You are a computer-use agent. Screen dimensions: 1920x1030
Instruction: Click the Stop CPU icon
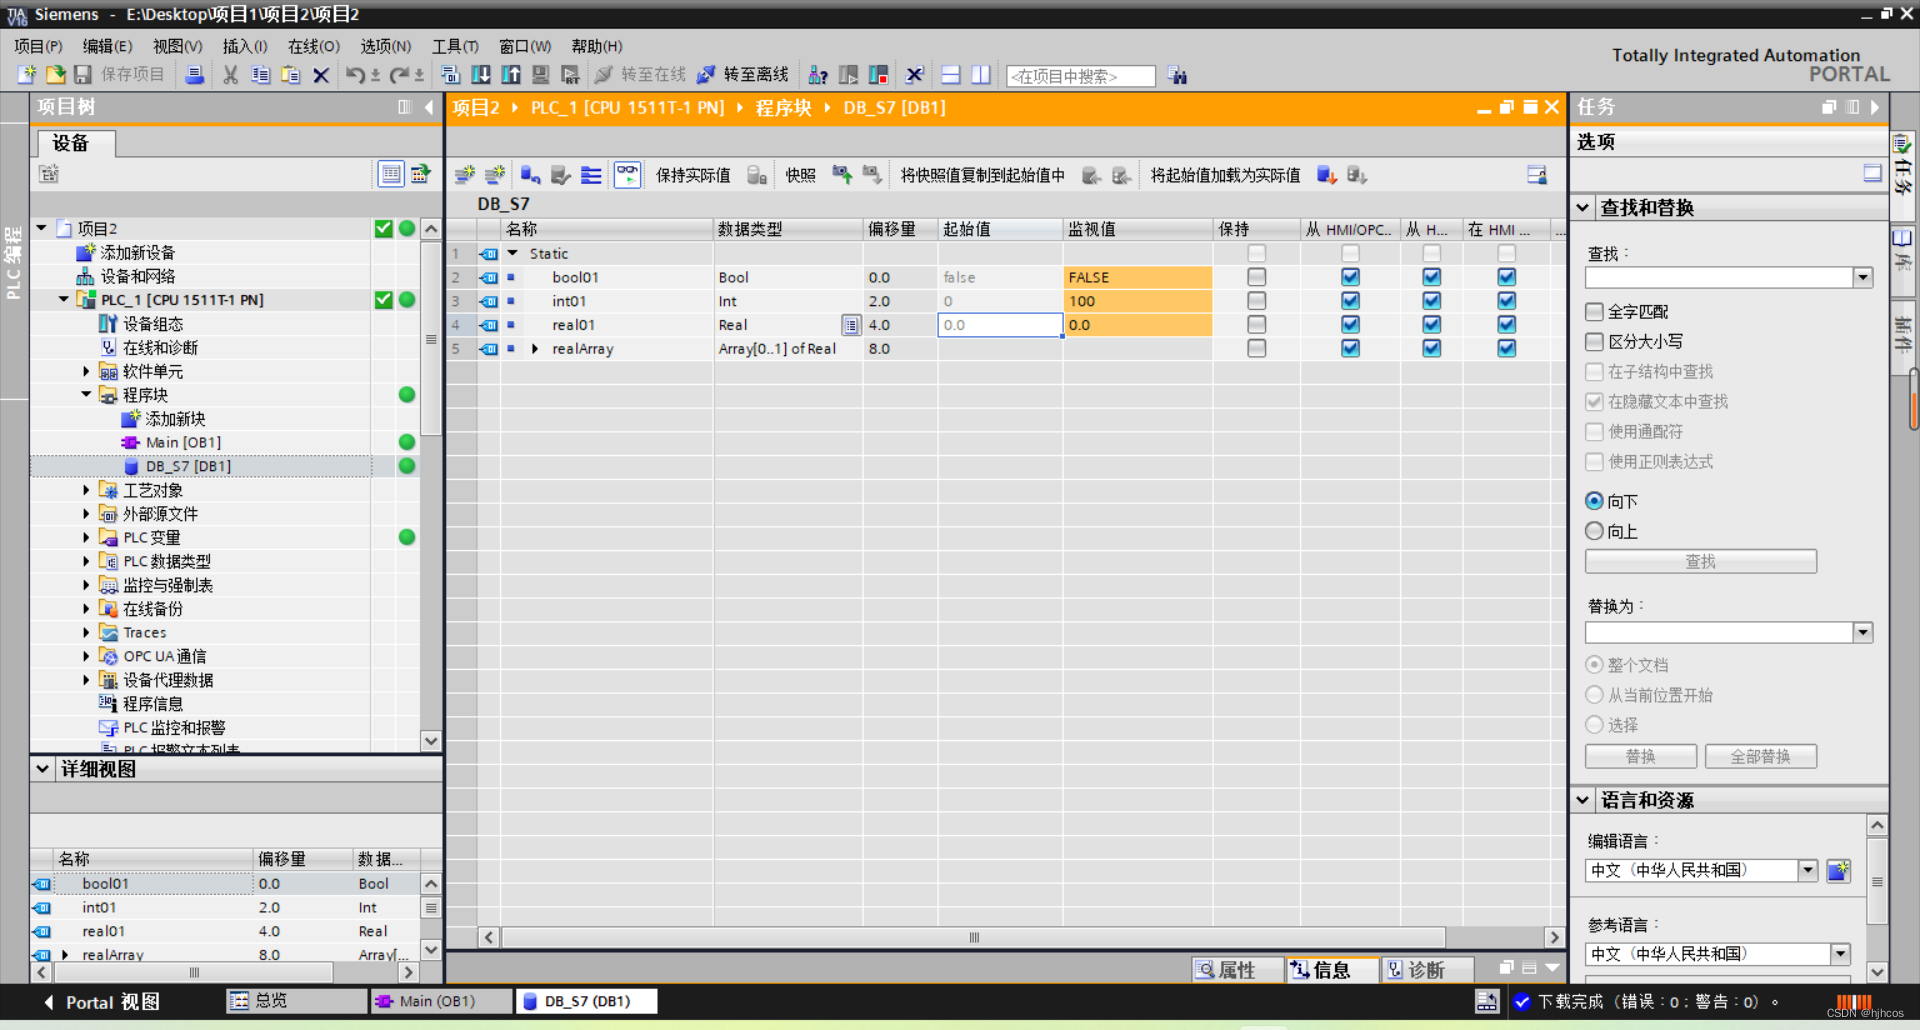879,75
